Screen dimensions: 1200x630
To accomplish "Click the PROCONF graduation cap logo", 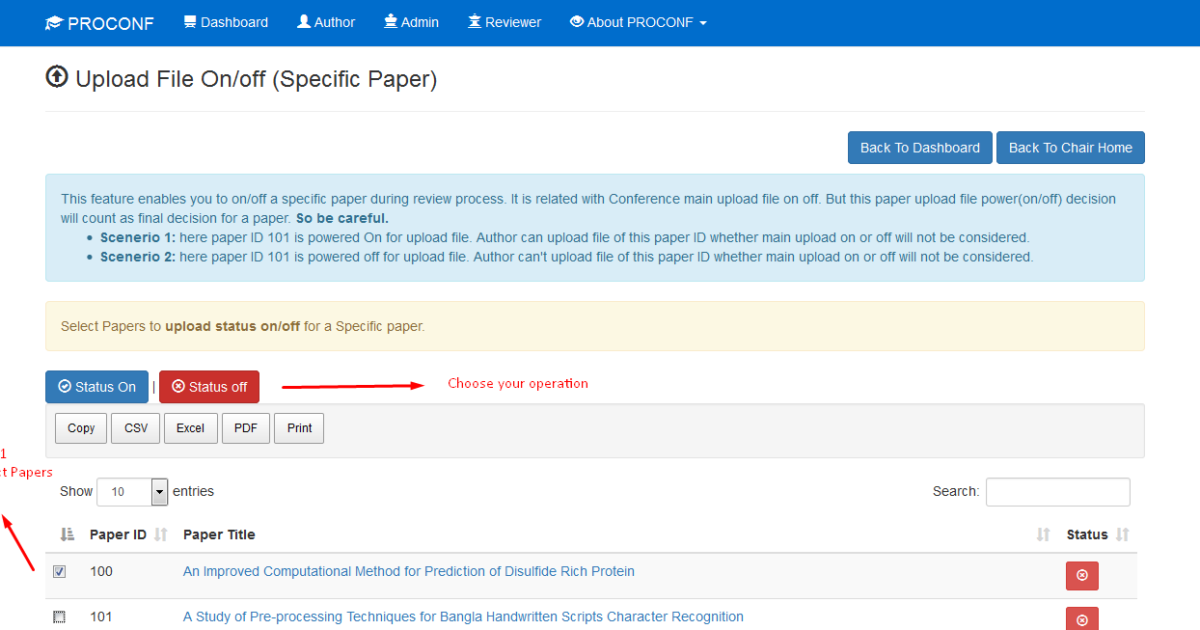I will (99, 22).
